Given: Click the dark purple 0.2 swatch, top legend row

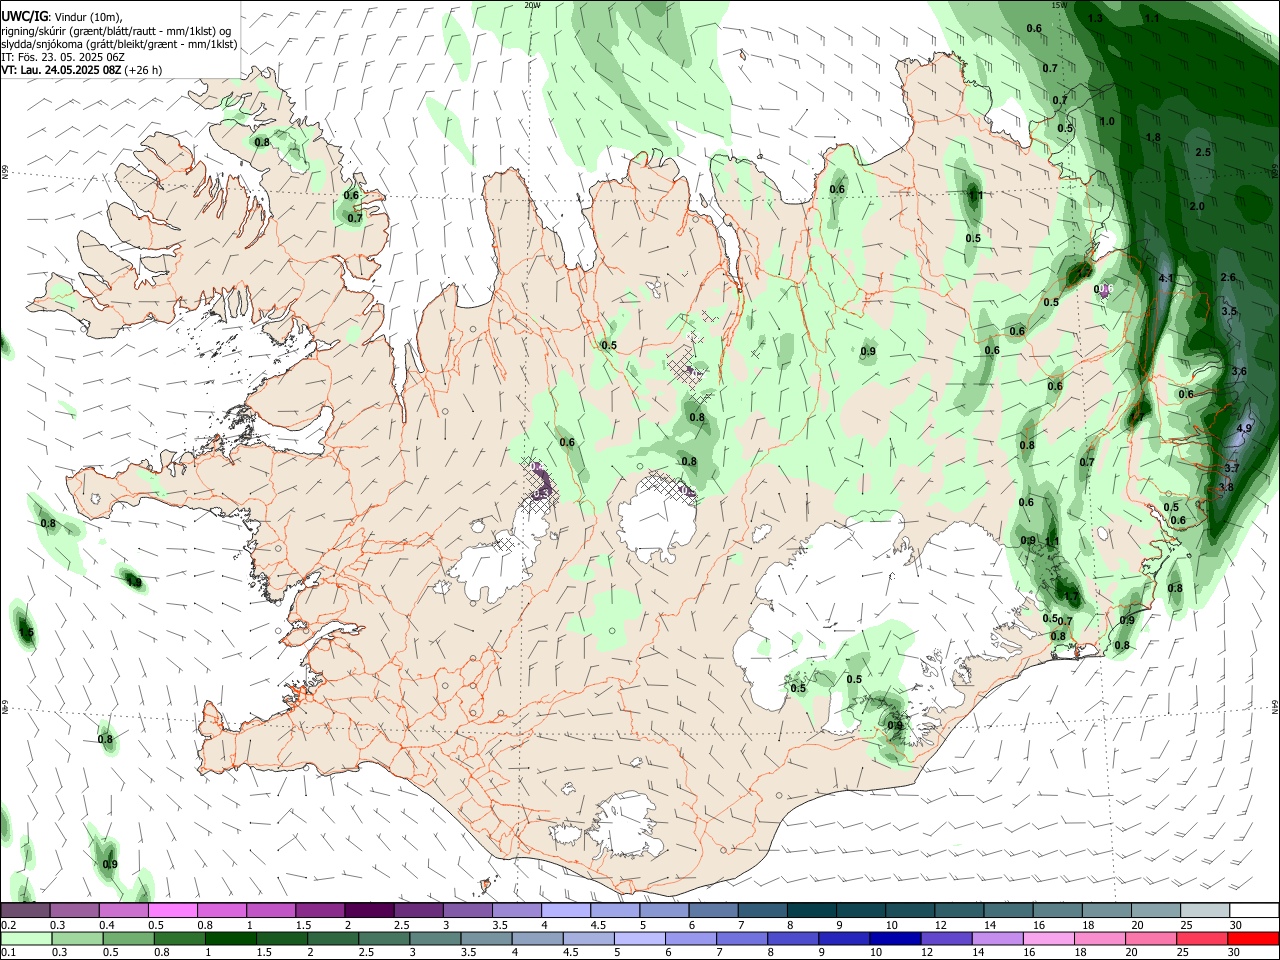Looking at the screenshot, I should [x=25, y=910].
